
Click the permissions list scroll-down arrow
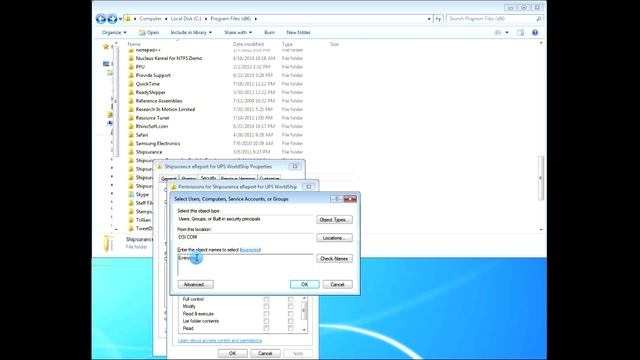click(304, 330)
